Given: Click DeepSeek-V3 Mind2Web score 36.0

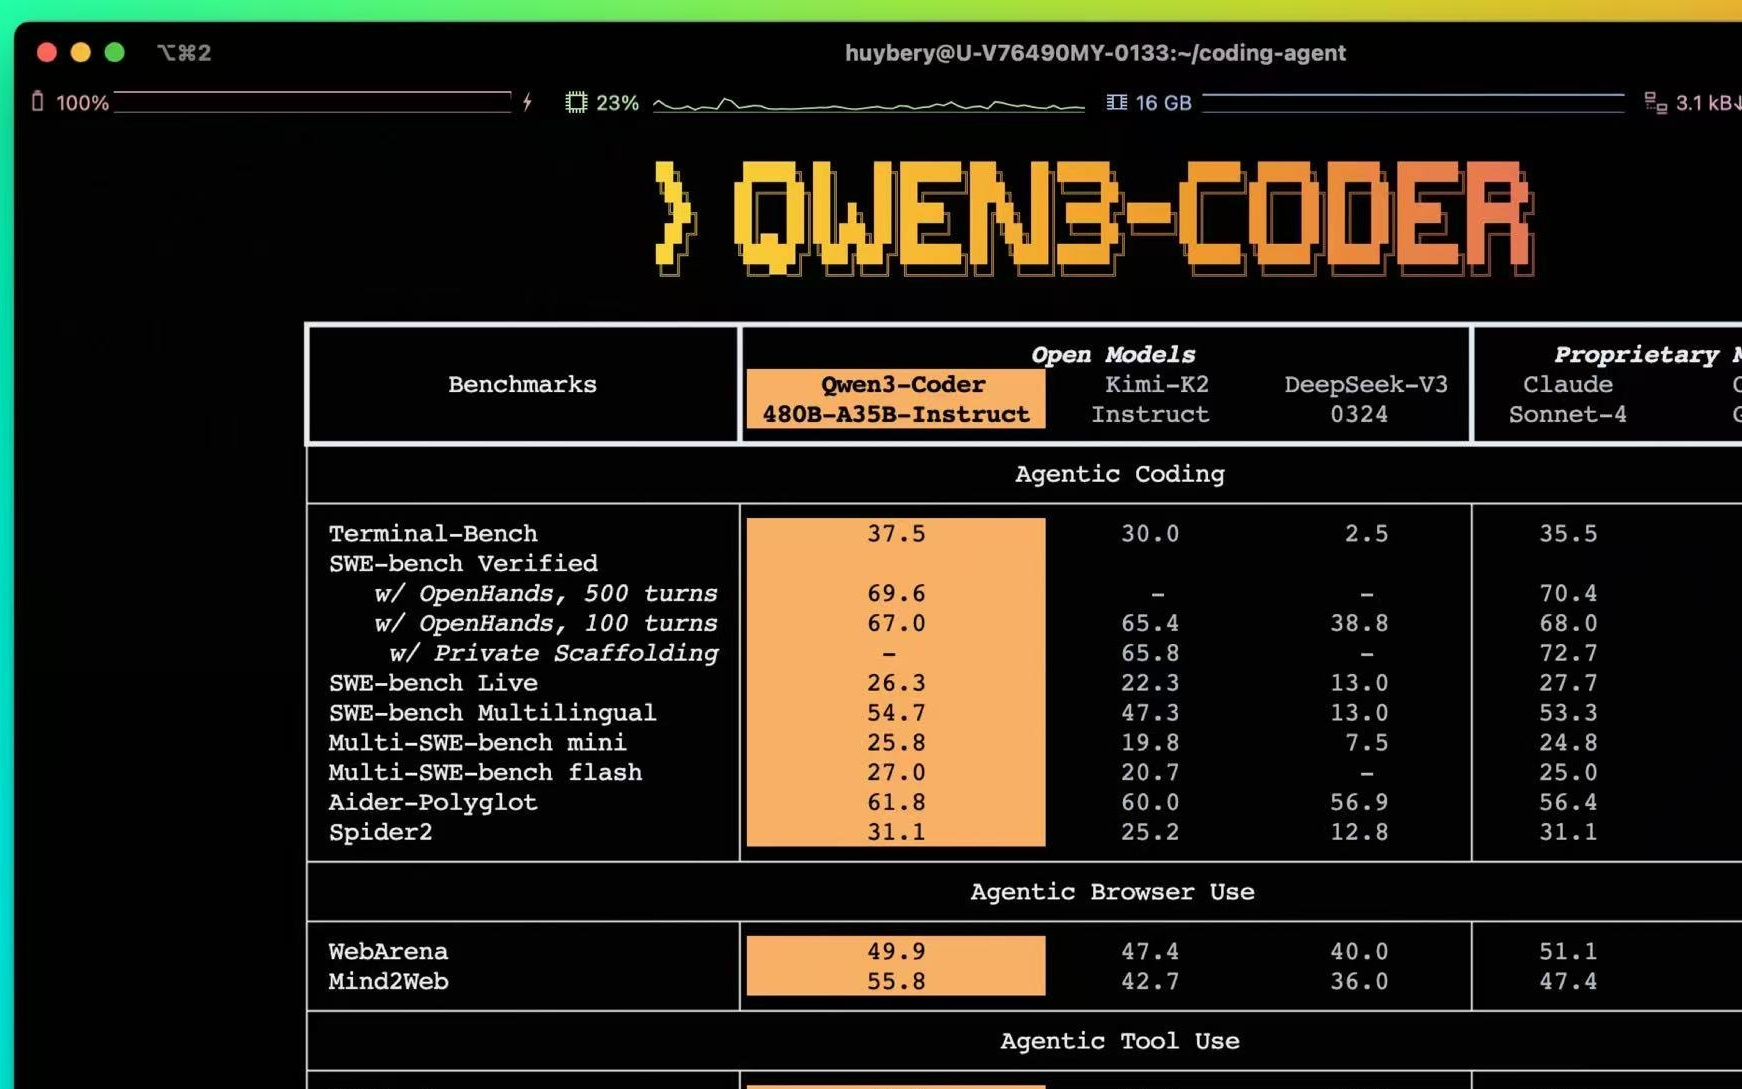Looking at the screenshot, I should coord(1359,981).
